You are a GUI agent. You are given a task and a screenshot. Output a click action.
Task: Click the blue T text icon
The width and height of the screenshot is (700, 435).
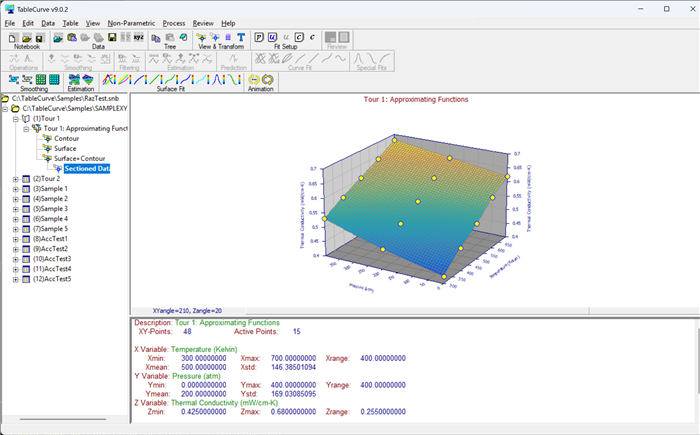pos(241,38)
